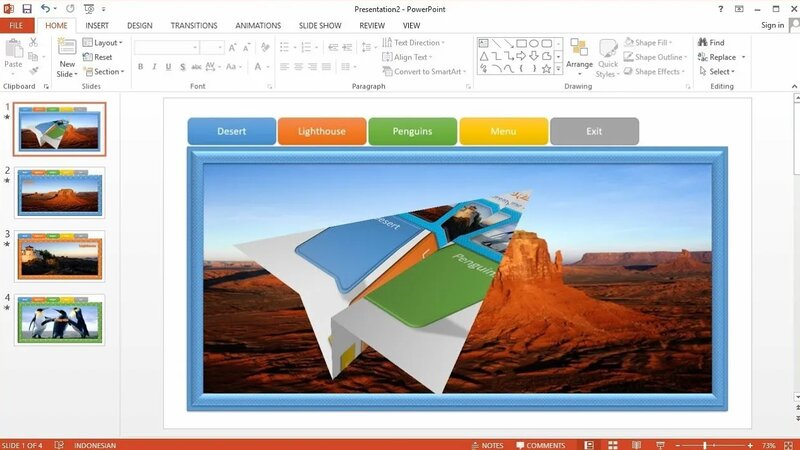
Task: Toggle text Shadow formatting
Action: click(182, 67)
